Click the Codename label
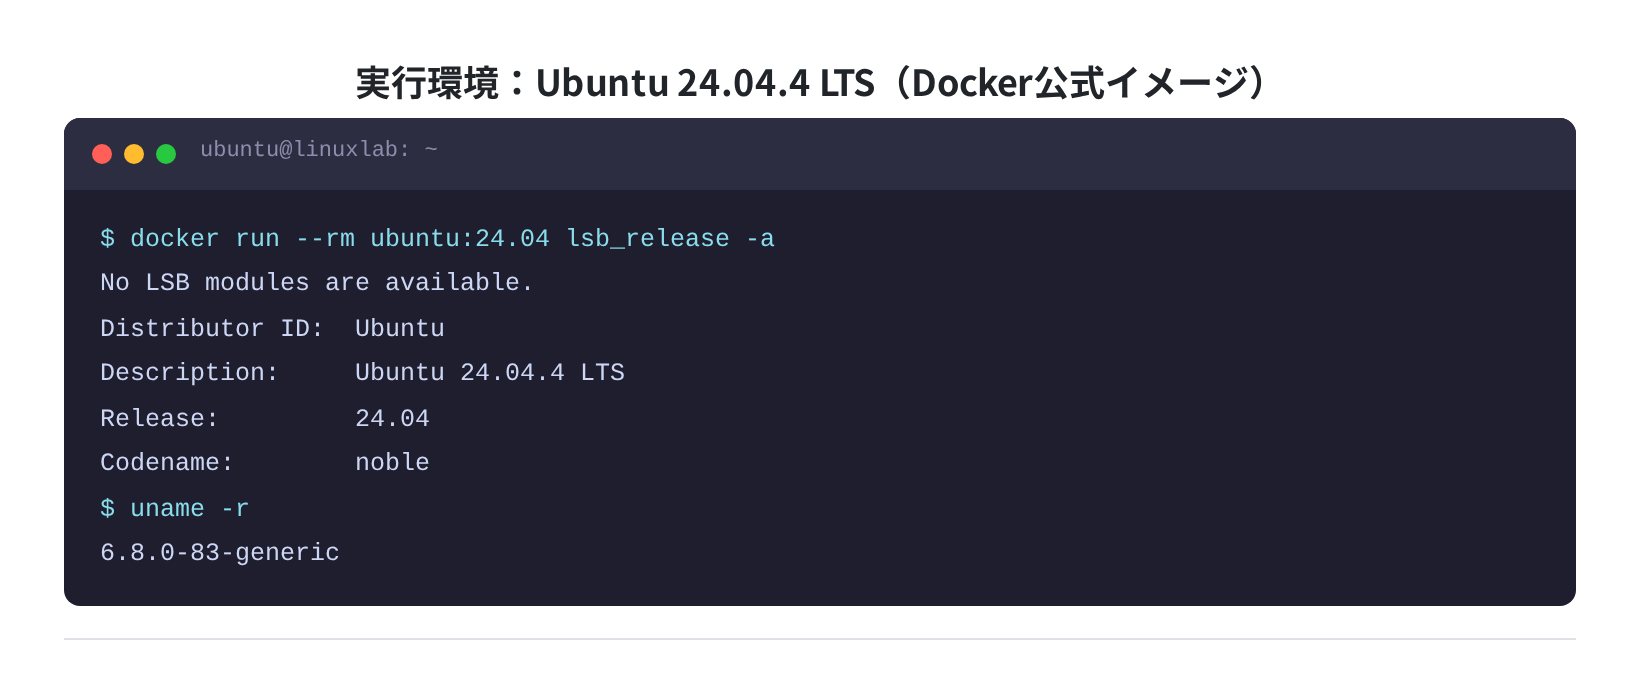1640x700 pixels. [166, 463]
